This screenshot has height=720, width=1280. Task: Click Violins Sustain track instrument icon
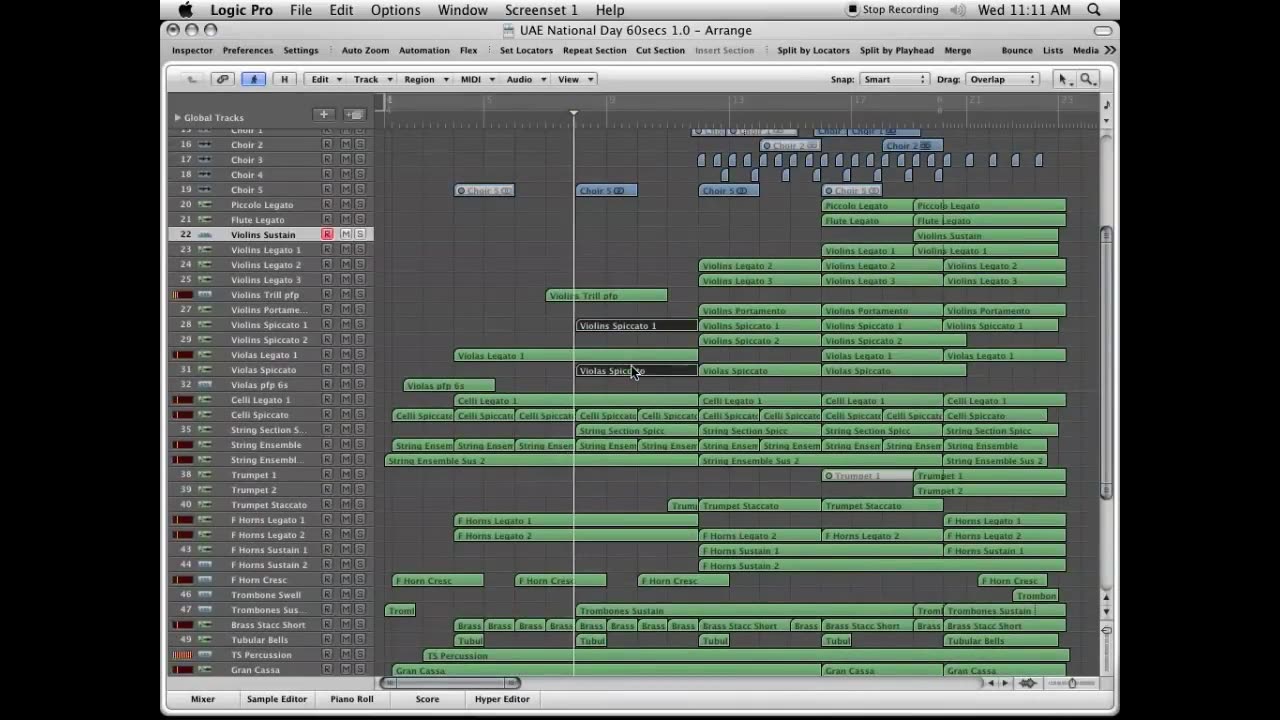pos(205,235)
